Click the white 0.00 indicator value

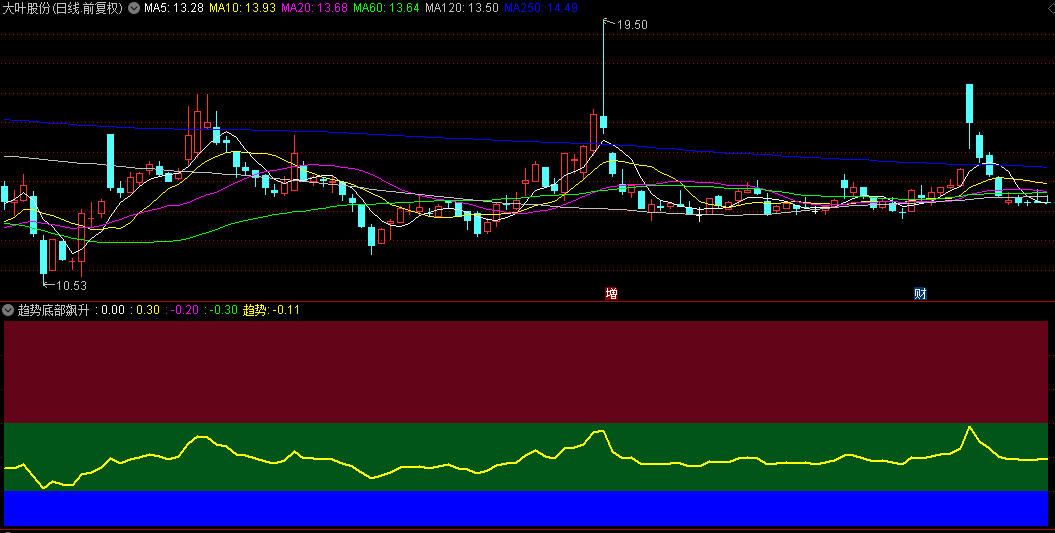(113, 310)
